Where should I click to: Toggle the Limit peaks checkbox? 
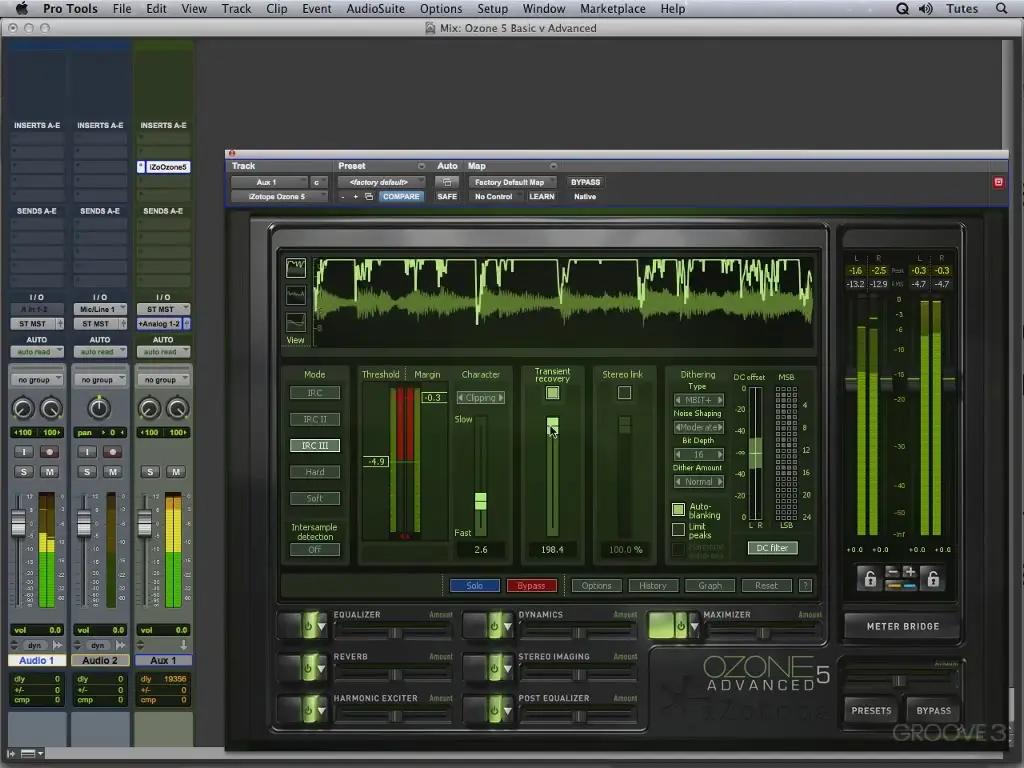pos(679,529)
